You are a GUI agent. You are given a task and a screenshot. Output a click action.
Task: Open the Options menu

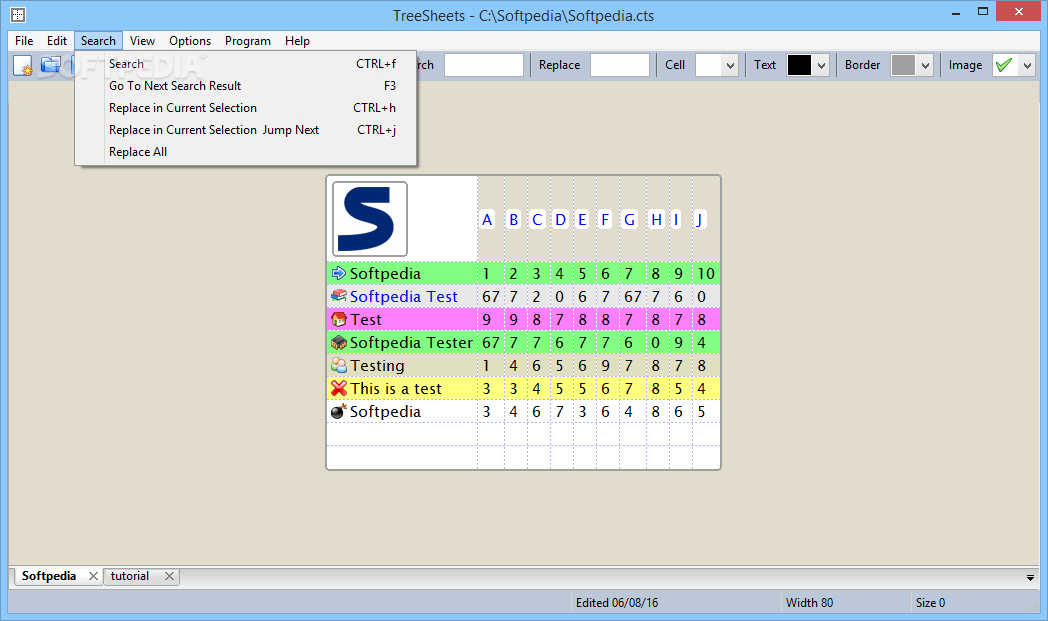190,41
